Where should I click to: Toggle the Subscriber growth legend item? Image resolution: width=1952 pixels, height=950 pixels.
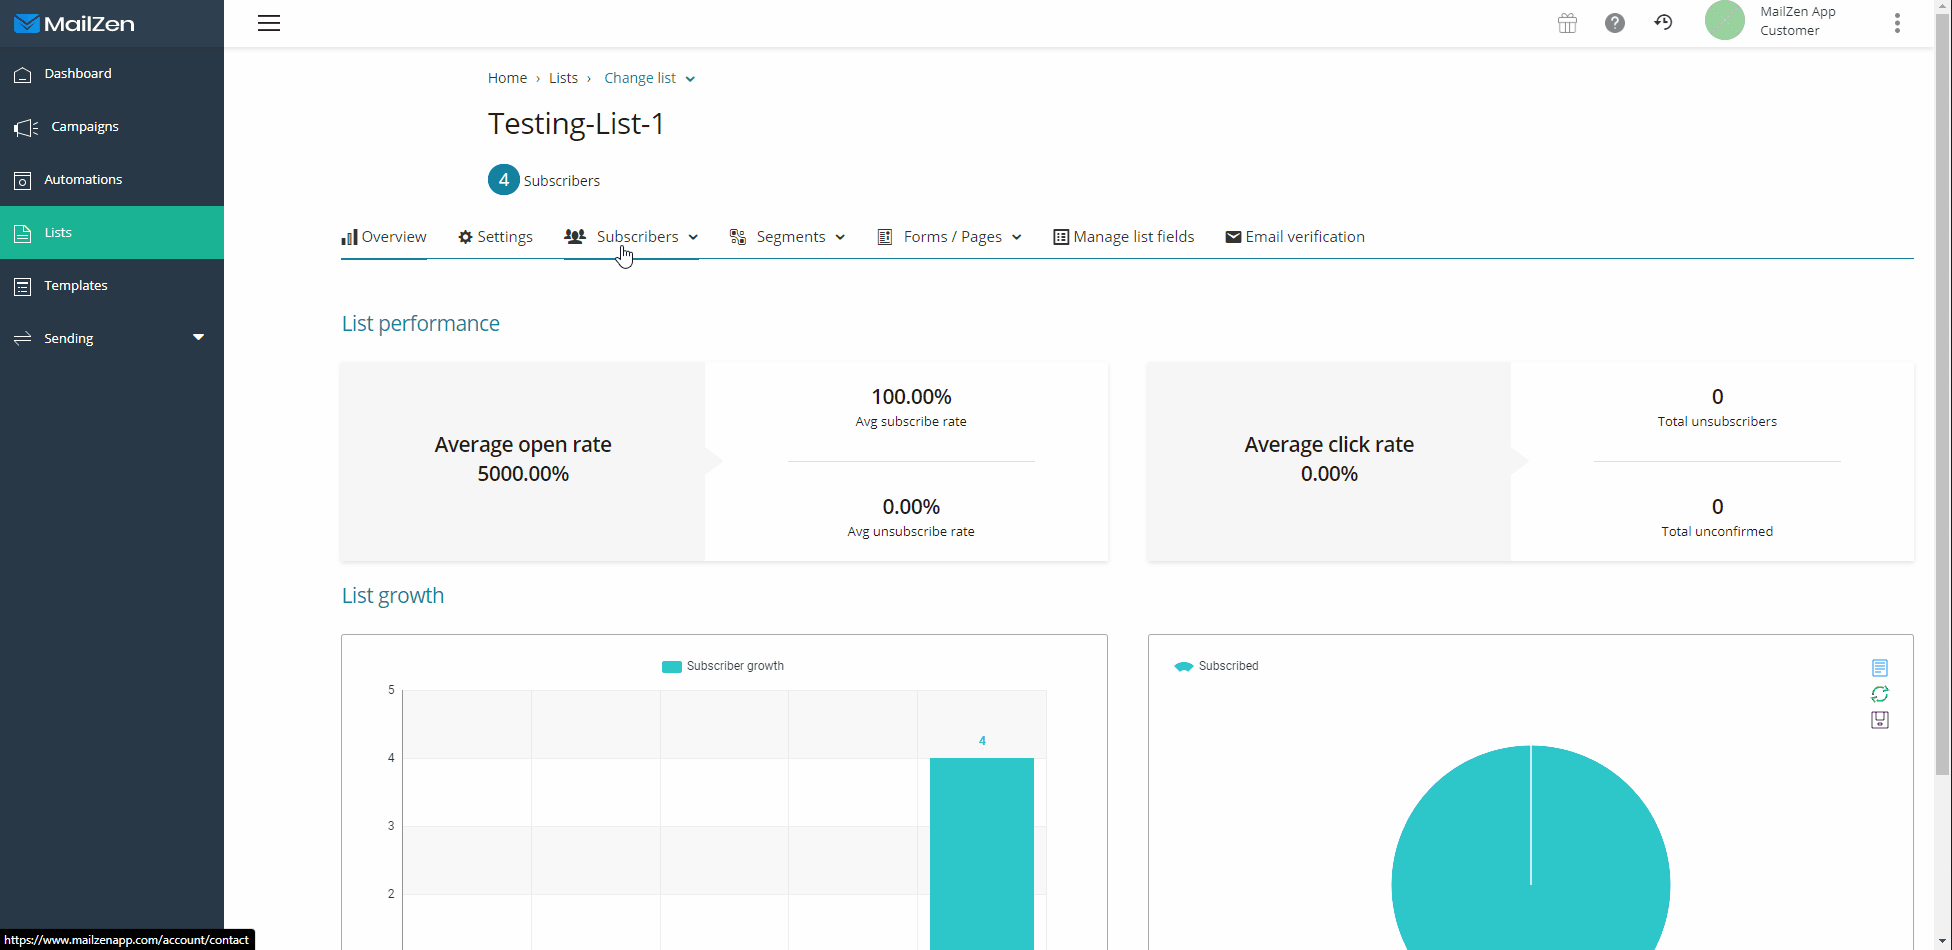tap(723, 666)
